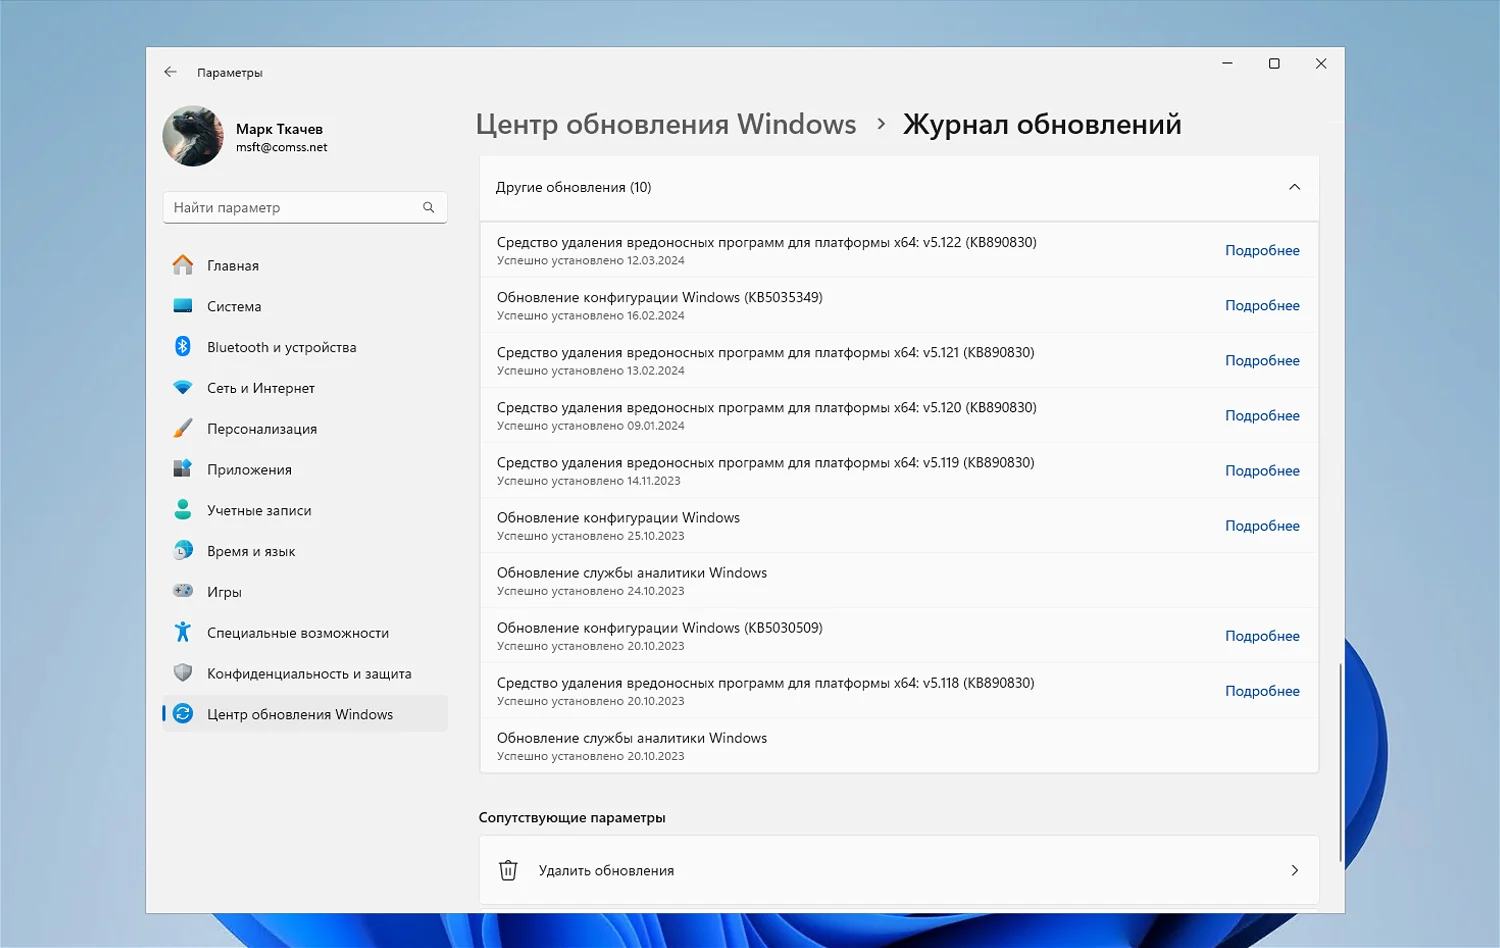Click the Журнал обновлений heading
This screenshot has height=948, width=1500.
point(1042,124)
